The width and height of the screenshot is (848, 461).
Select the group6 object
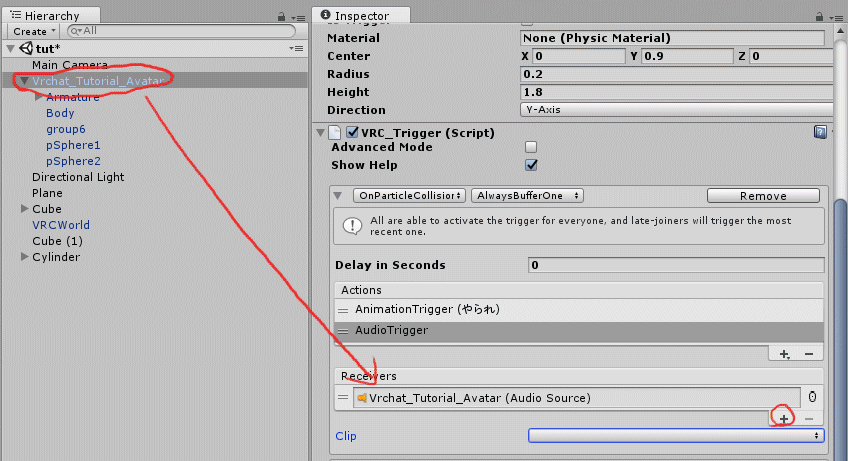pos(65,129)
